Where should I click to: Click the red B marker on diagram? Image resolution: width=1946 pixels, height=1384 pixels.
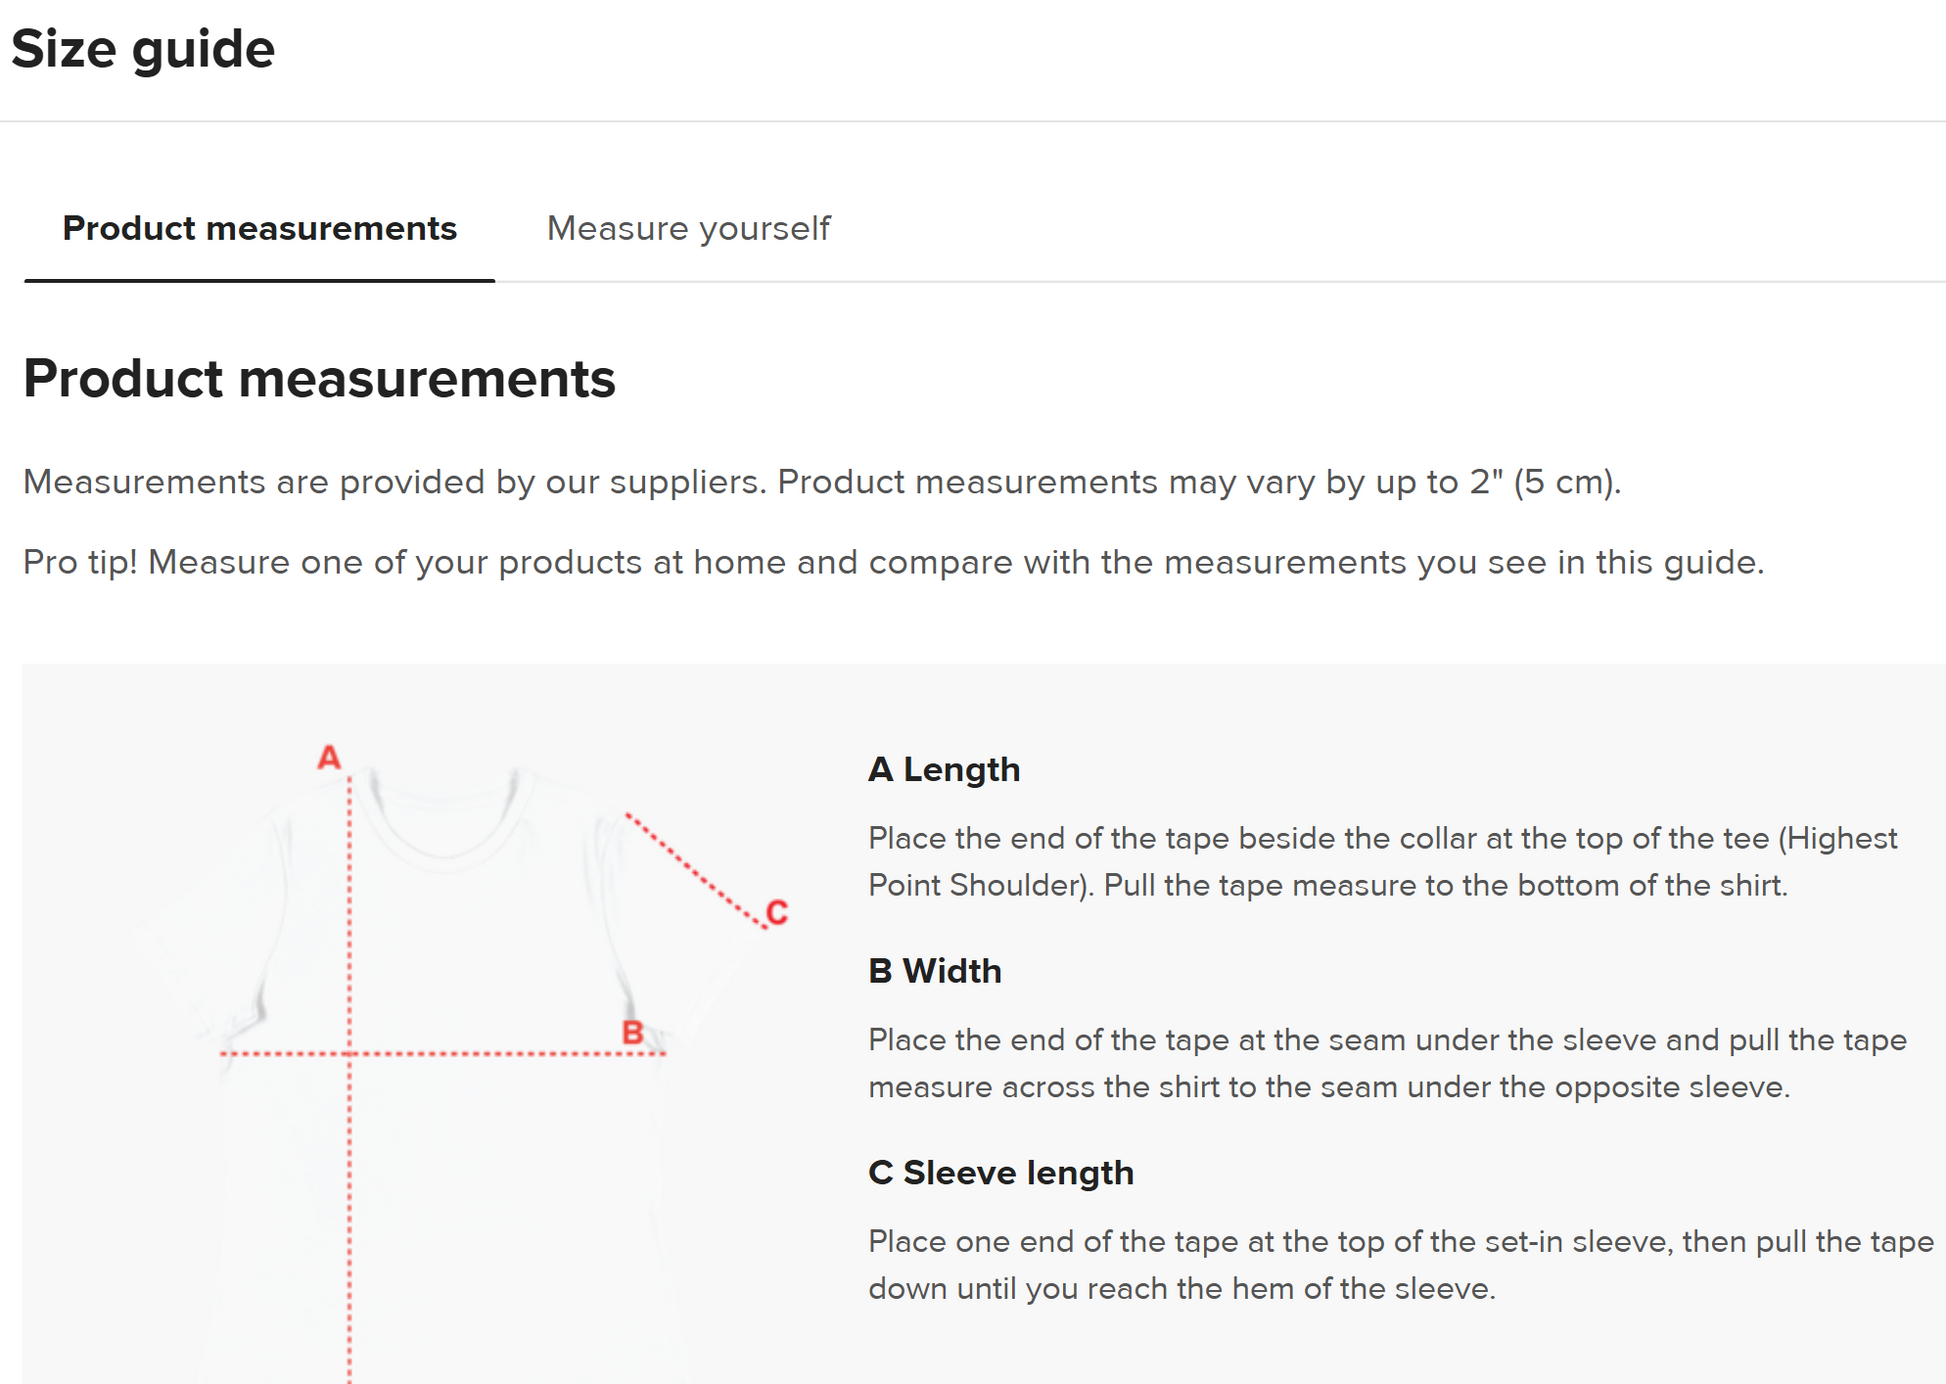pyautogui.click(x=632, y=1032)
